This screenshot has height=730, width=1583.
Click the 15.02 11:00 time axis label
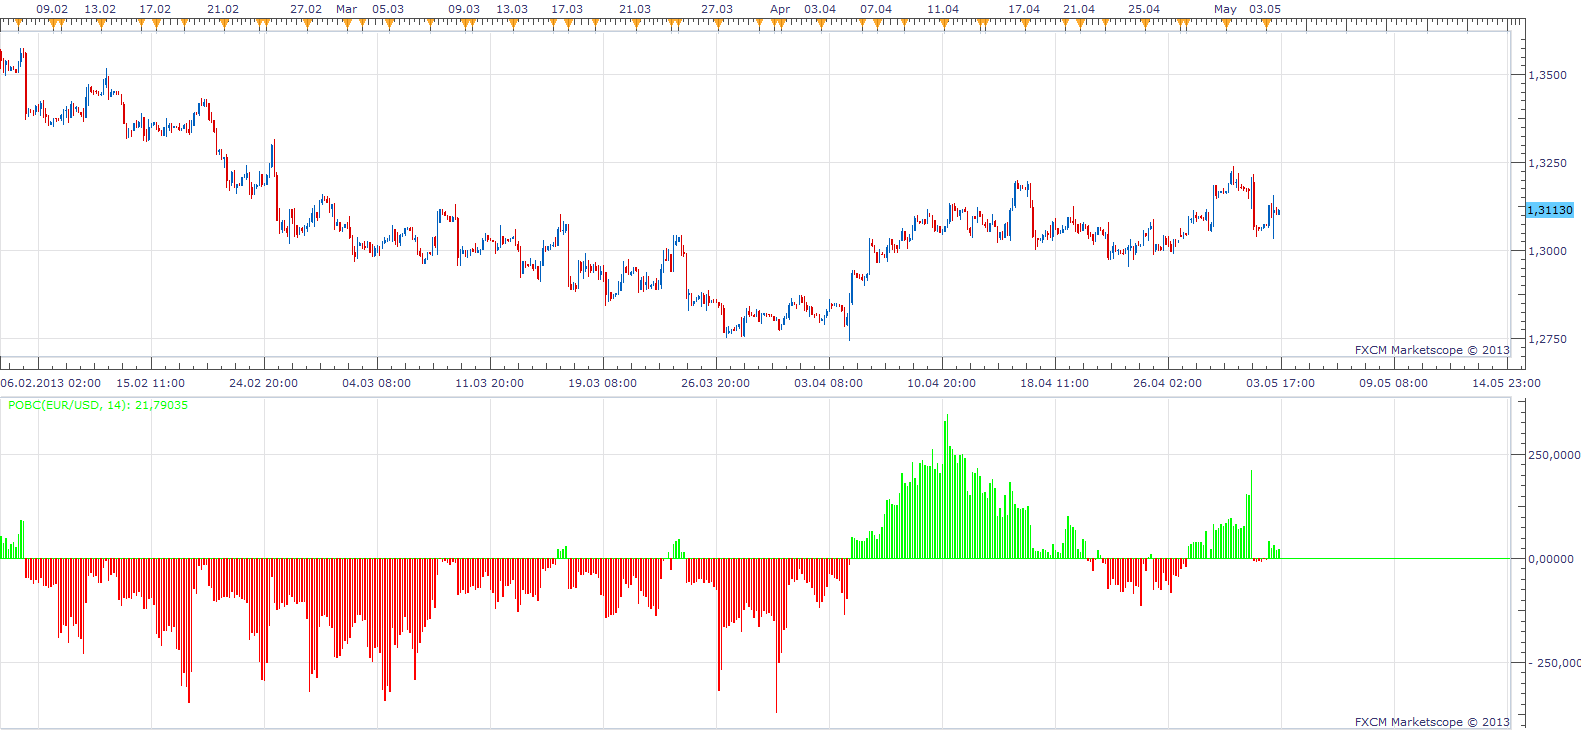click(x=151, y=383)
